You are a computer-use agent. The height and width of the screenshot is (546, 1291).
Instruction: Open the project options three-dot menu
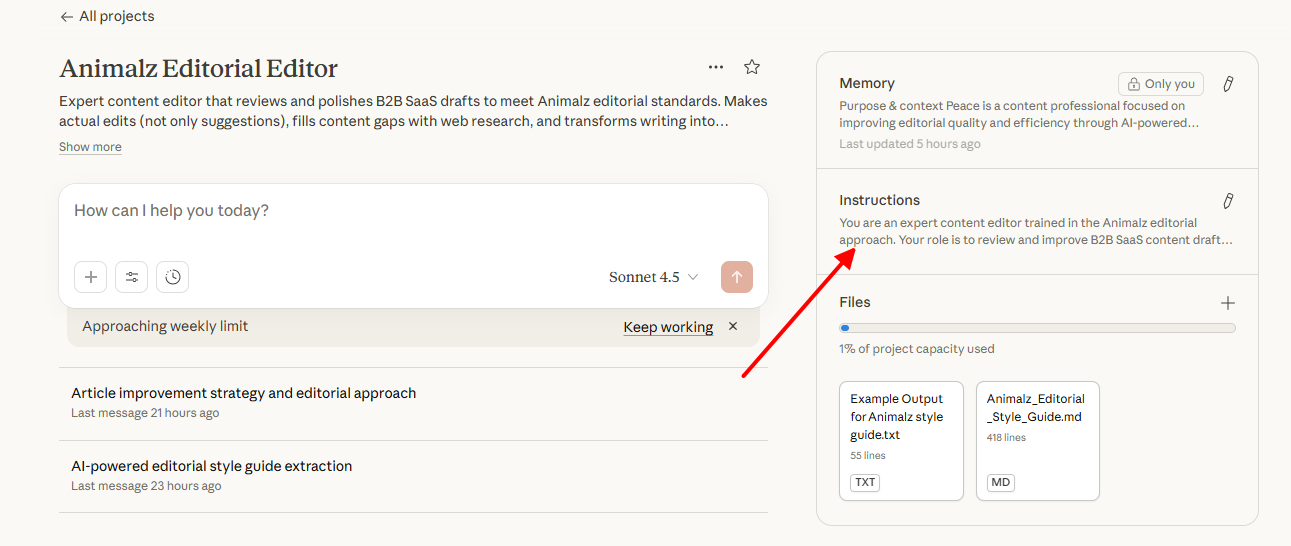click(x=716, y=67)
